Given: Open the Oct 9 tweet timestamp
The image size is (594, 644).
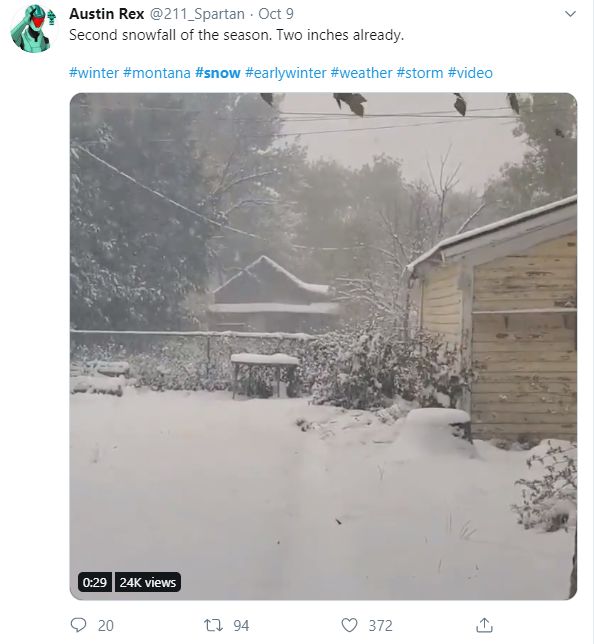Looking at the screenshot, I should pyautogui.click(x=276, y=14).
